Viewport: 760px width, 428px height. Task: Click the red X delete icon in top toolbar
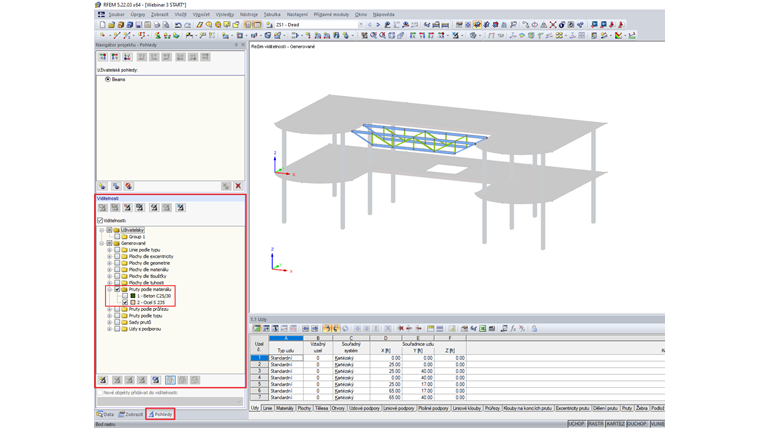pos(553,25)
